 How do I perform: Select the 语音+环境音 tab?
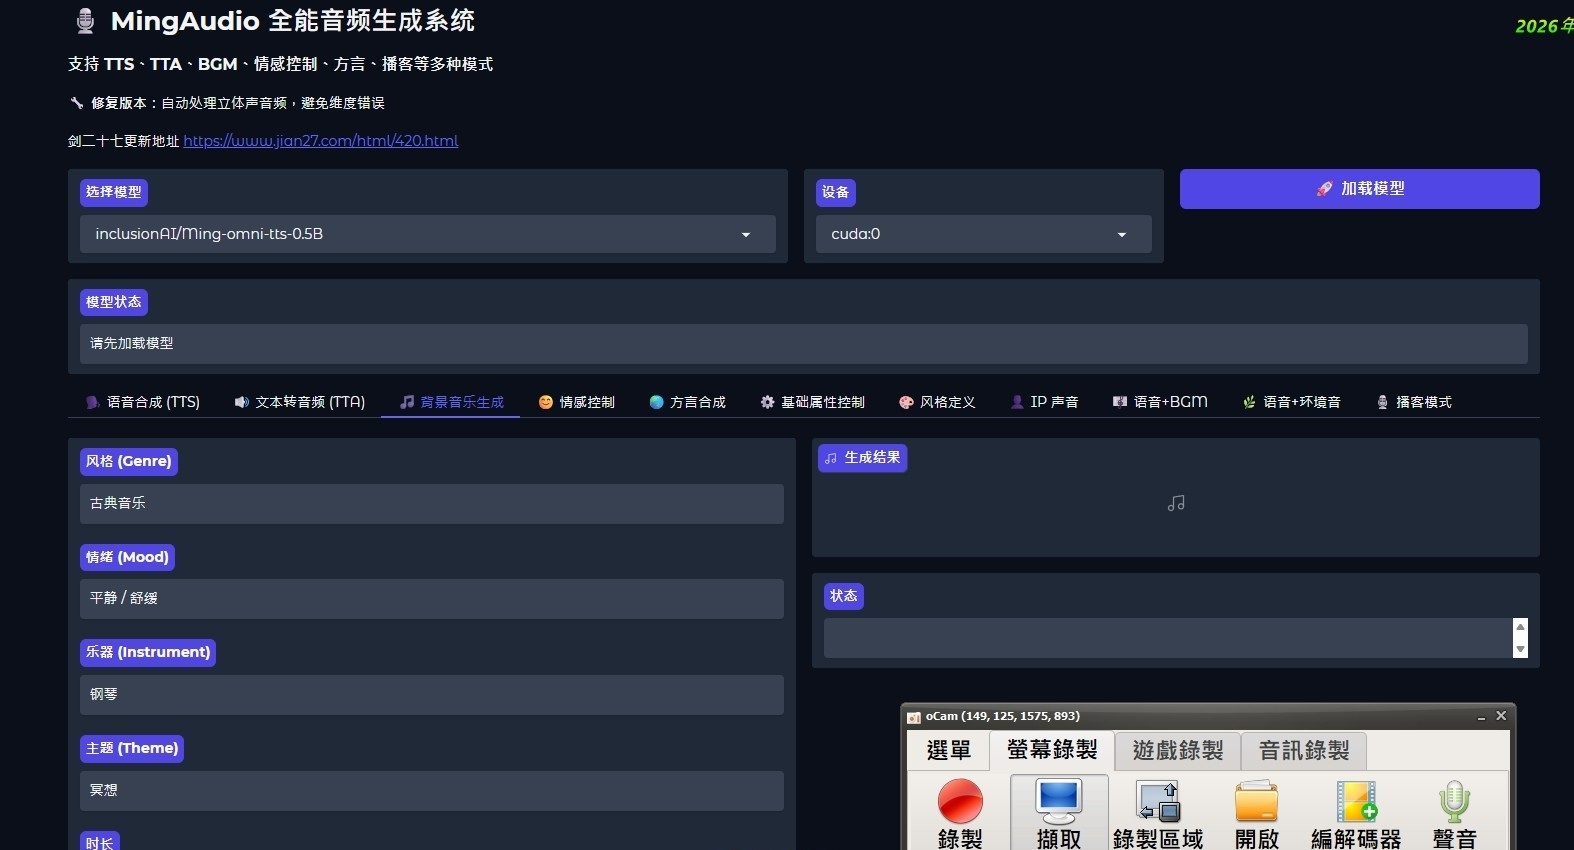point(1291,402)
